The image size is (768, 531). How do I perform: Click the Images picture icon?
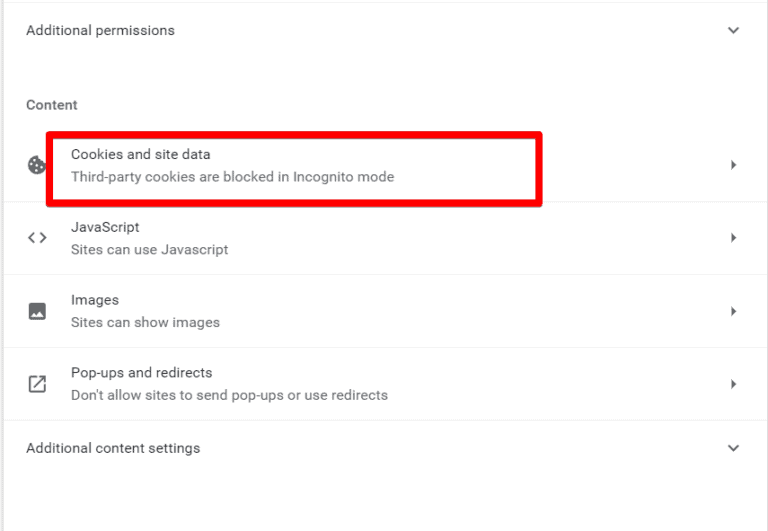pyautogui.click(x=37, y=311)
